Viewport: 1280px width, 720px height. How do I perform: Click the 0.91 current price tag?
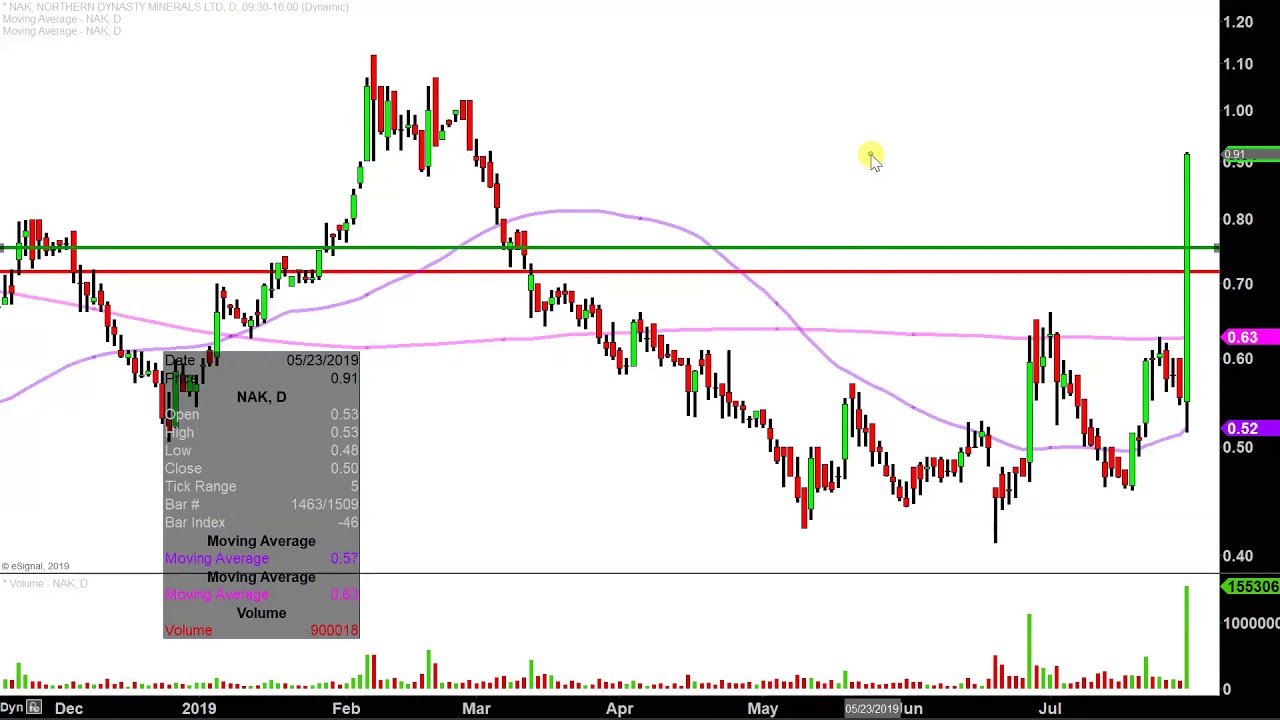pos(1250,155)
